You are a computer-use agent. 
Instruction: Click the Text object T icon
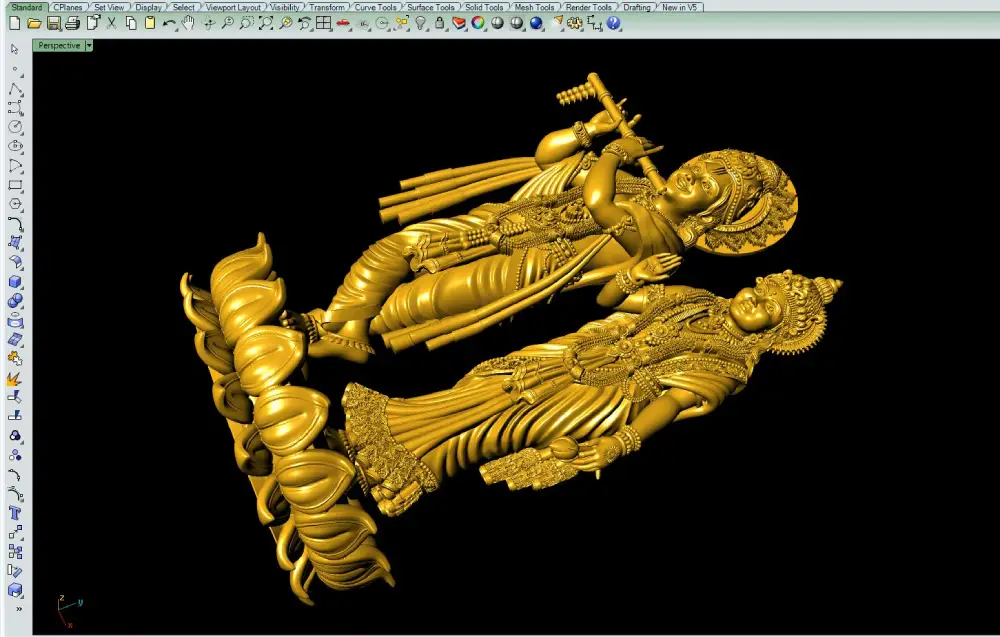[x=15, y=513]
